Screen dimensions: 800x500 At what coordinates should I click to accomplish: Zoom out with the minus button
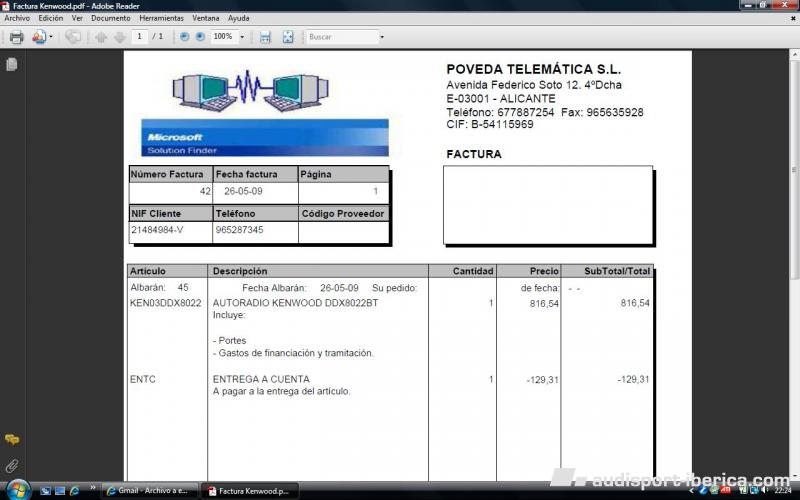click(185, 37)
